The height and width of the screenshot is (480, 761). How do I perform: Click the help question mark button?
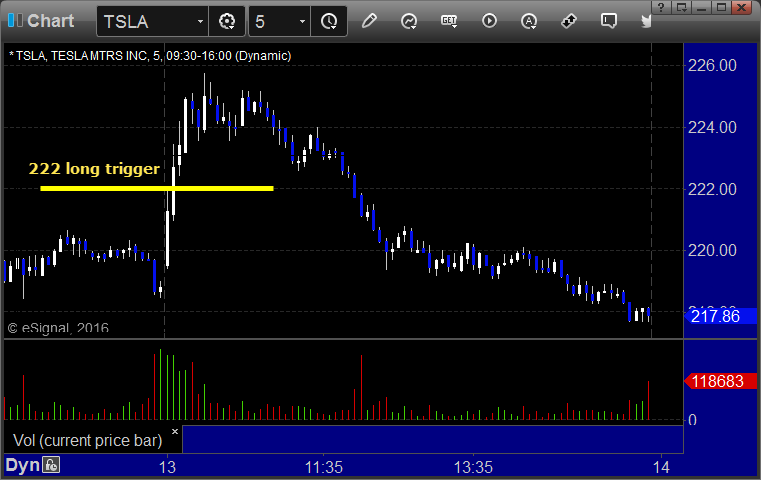(661, 7)
